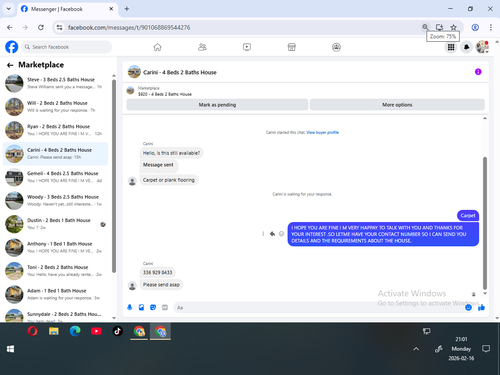Click the browser zoom magnifier icon

click(x=425, y=27)
